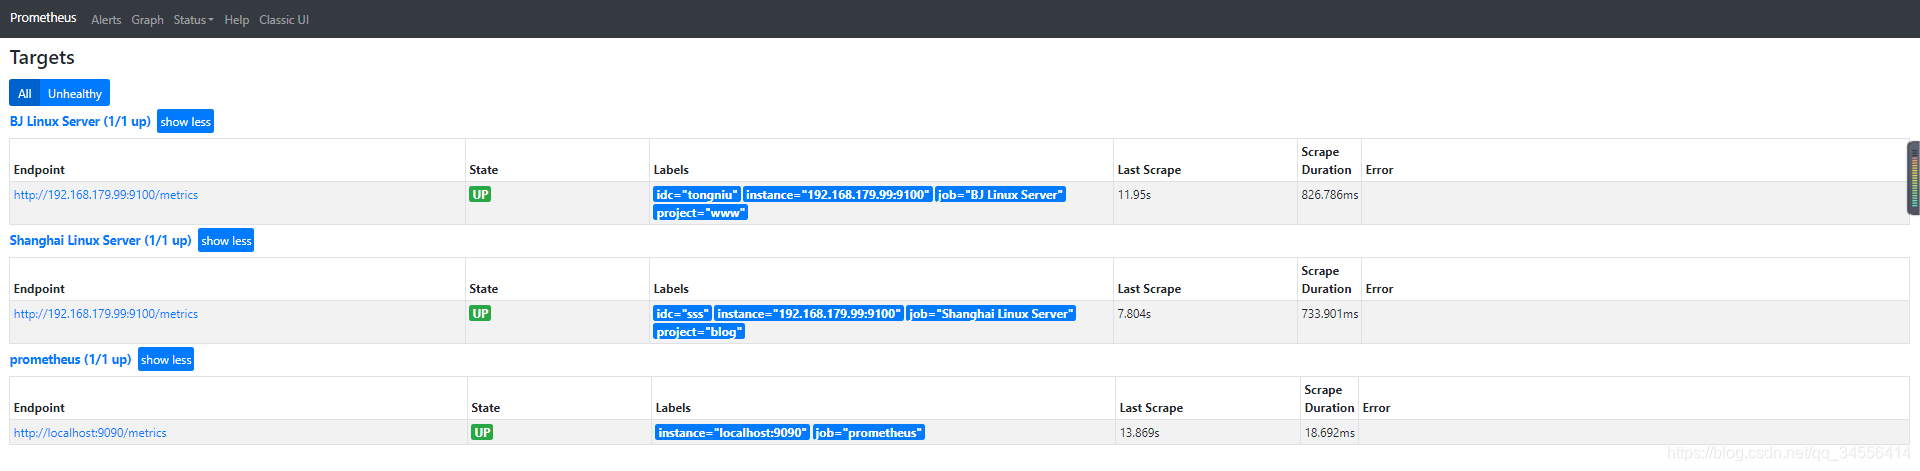Filter by Unhealthy targets
Viewport: 1920px width, 471px height.
(75, 93)
